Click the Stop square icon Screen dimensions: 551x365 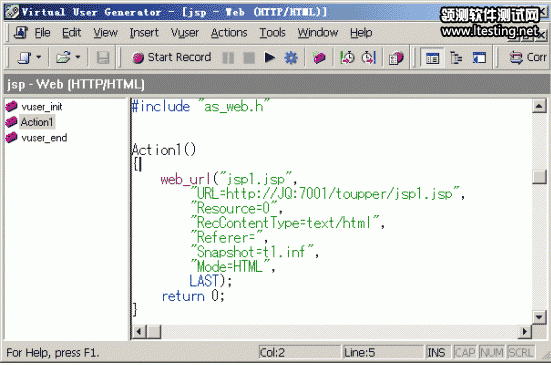click(x=249, y=58)
